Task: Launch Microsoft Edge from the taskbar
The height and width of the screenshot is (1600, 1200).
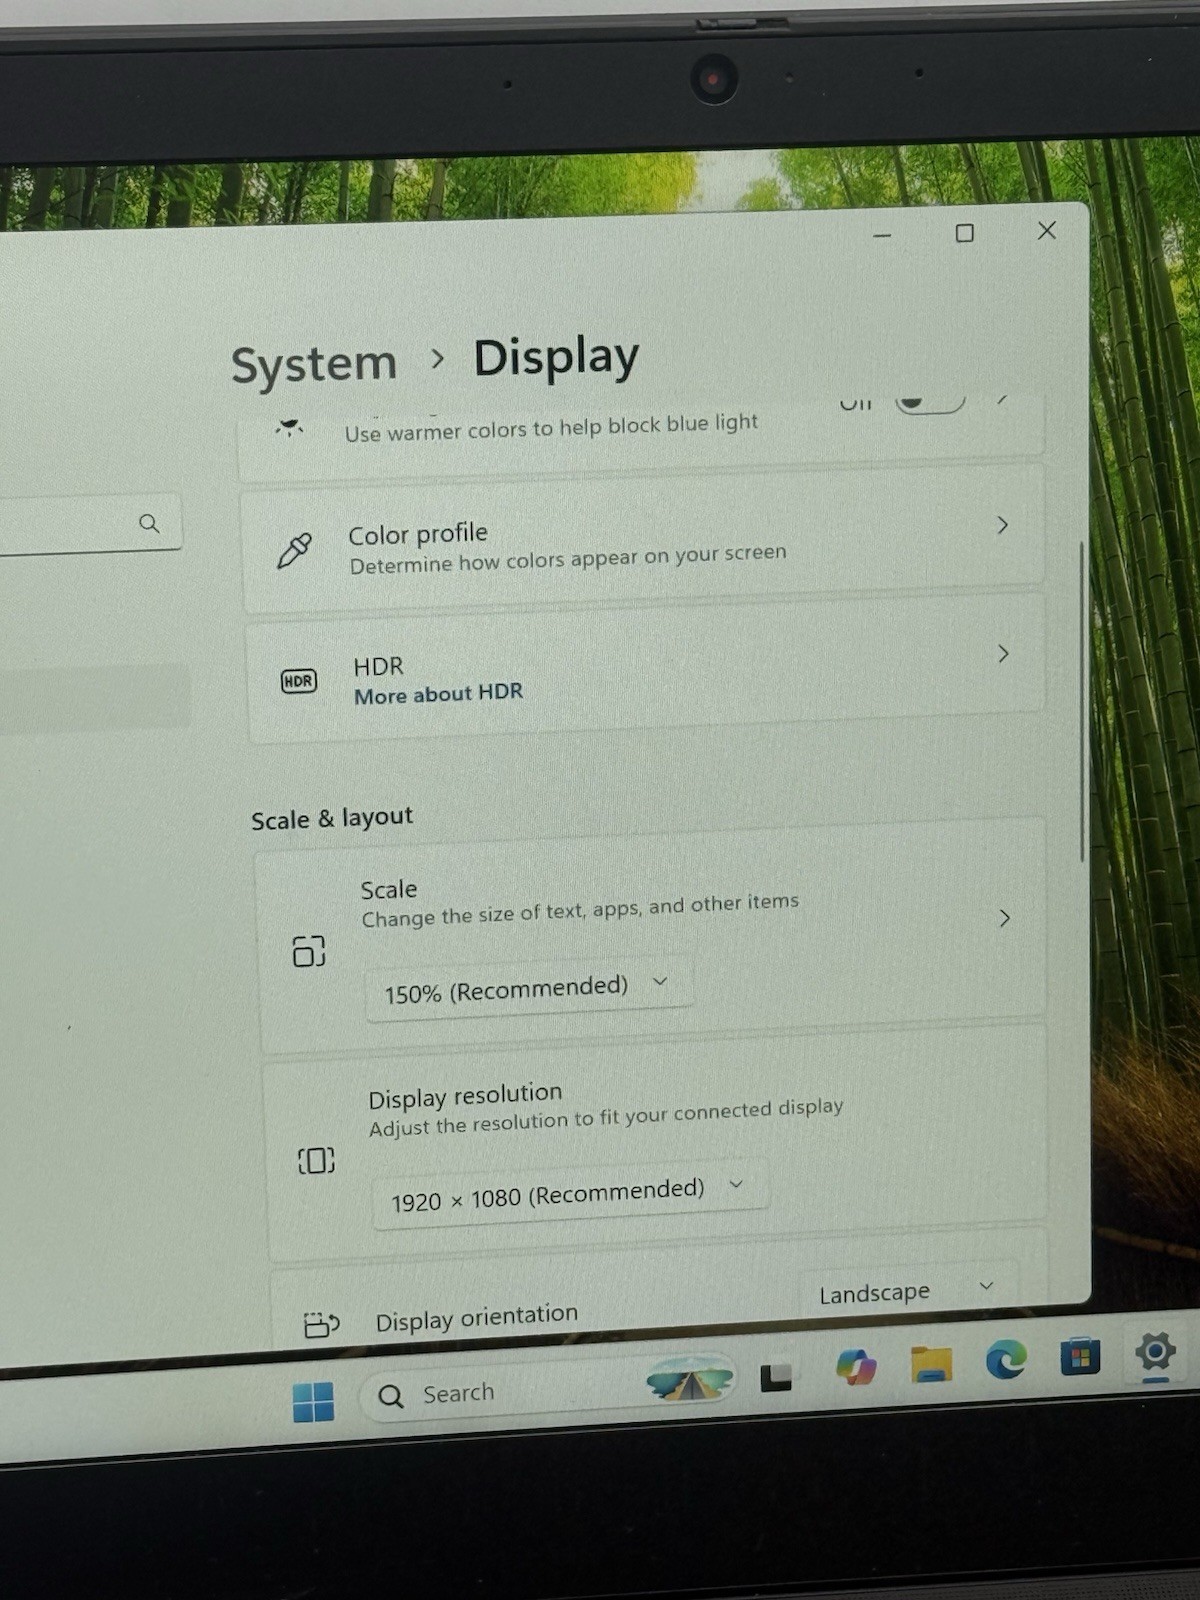Action: point(1006,1360)
